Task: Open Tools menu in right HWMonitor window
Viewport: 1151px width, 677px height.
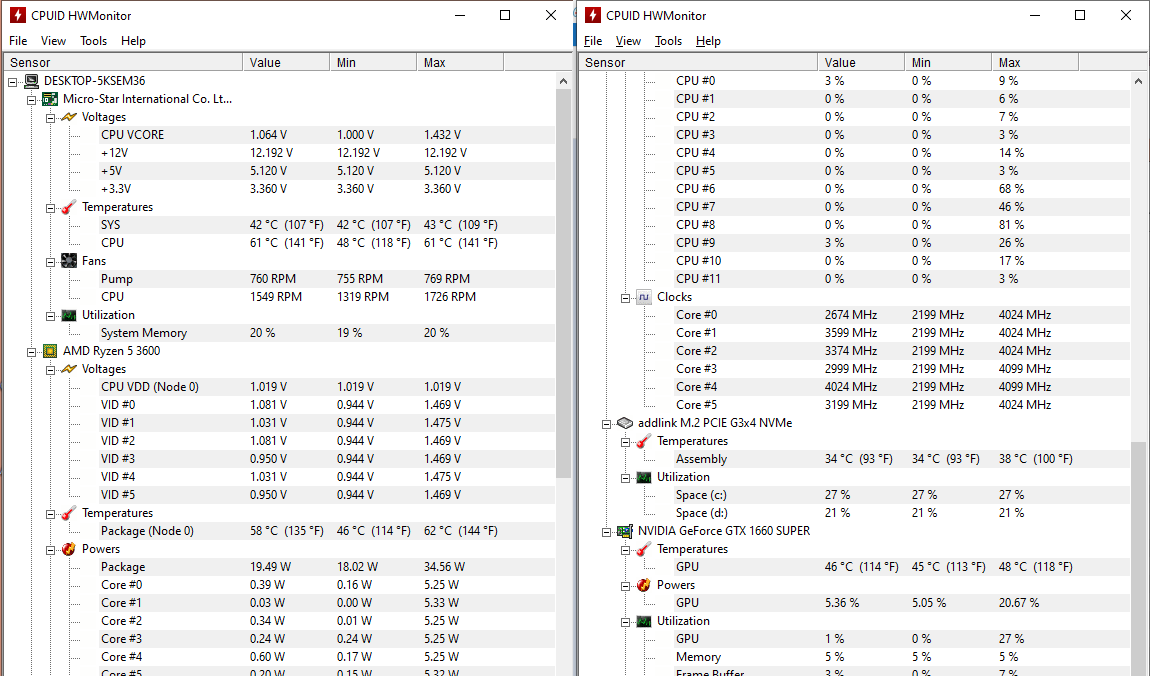Action: pyautogui.click(x=668, y=41)
